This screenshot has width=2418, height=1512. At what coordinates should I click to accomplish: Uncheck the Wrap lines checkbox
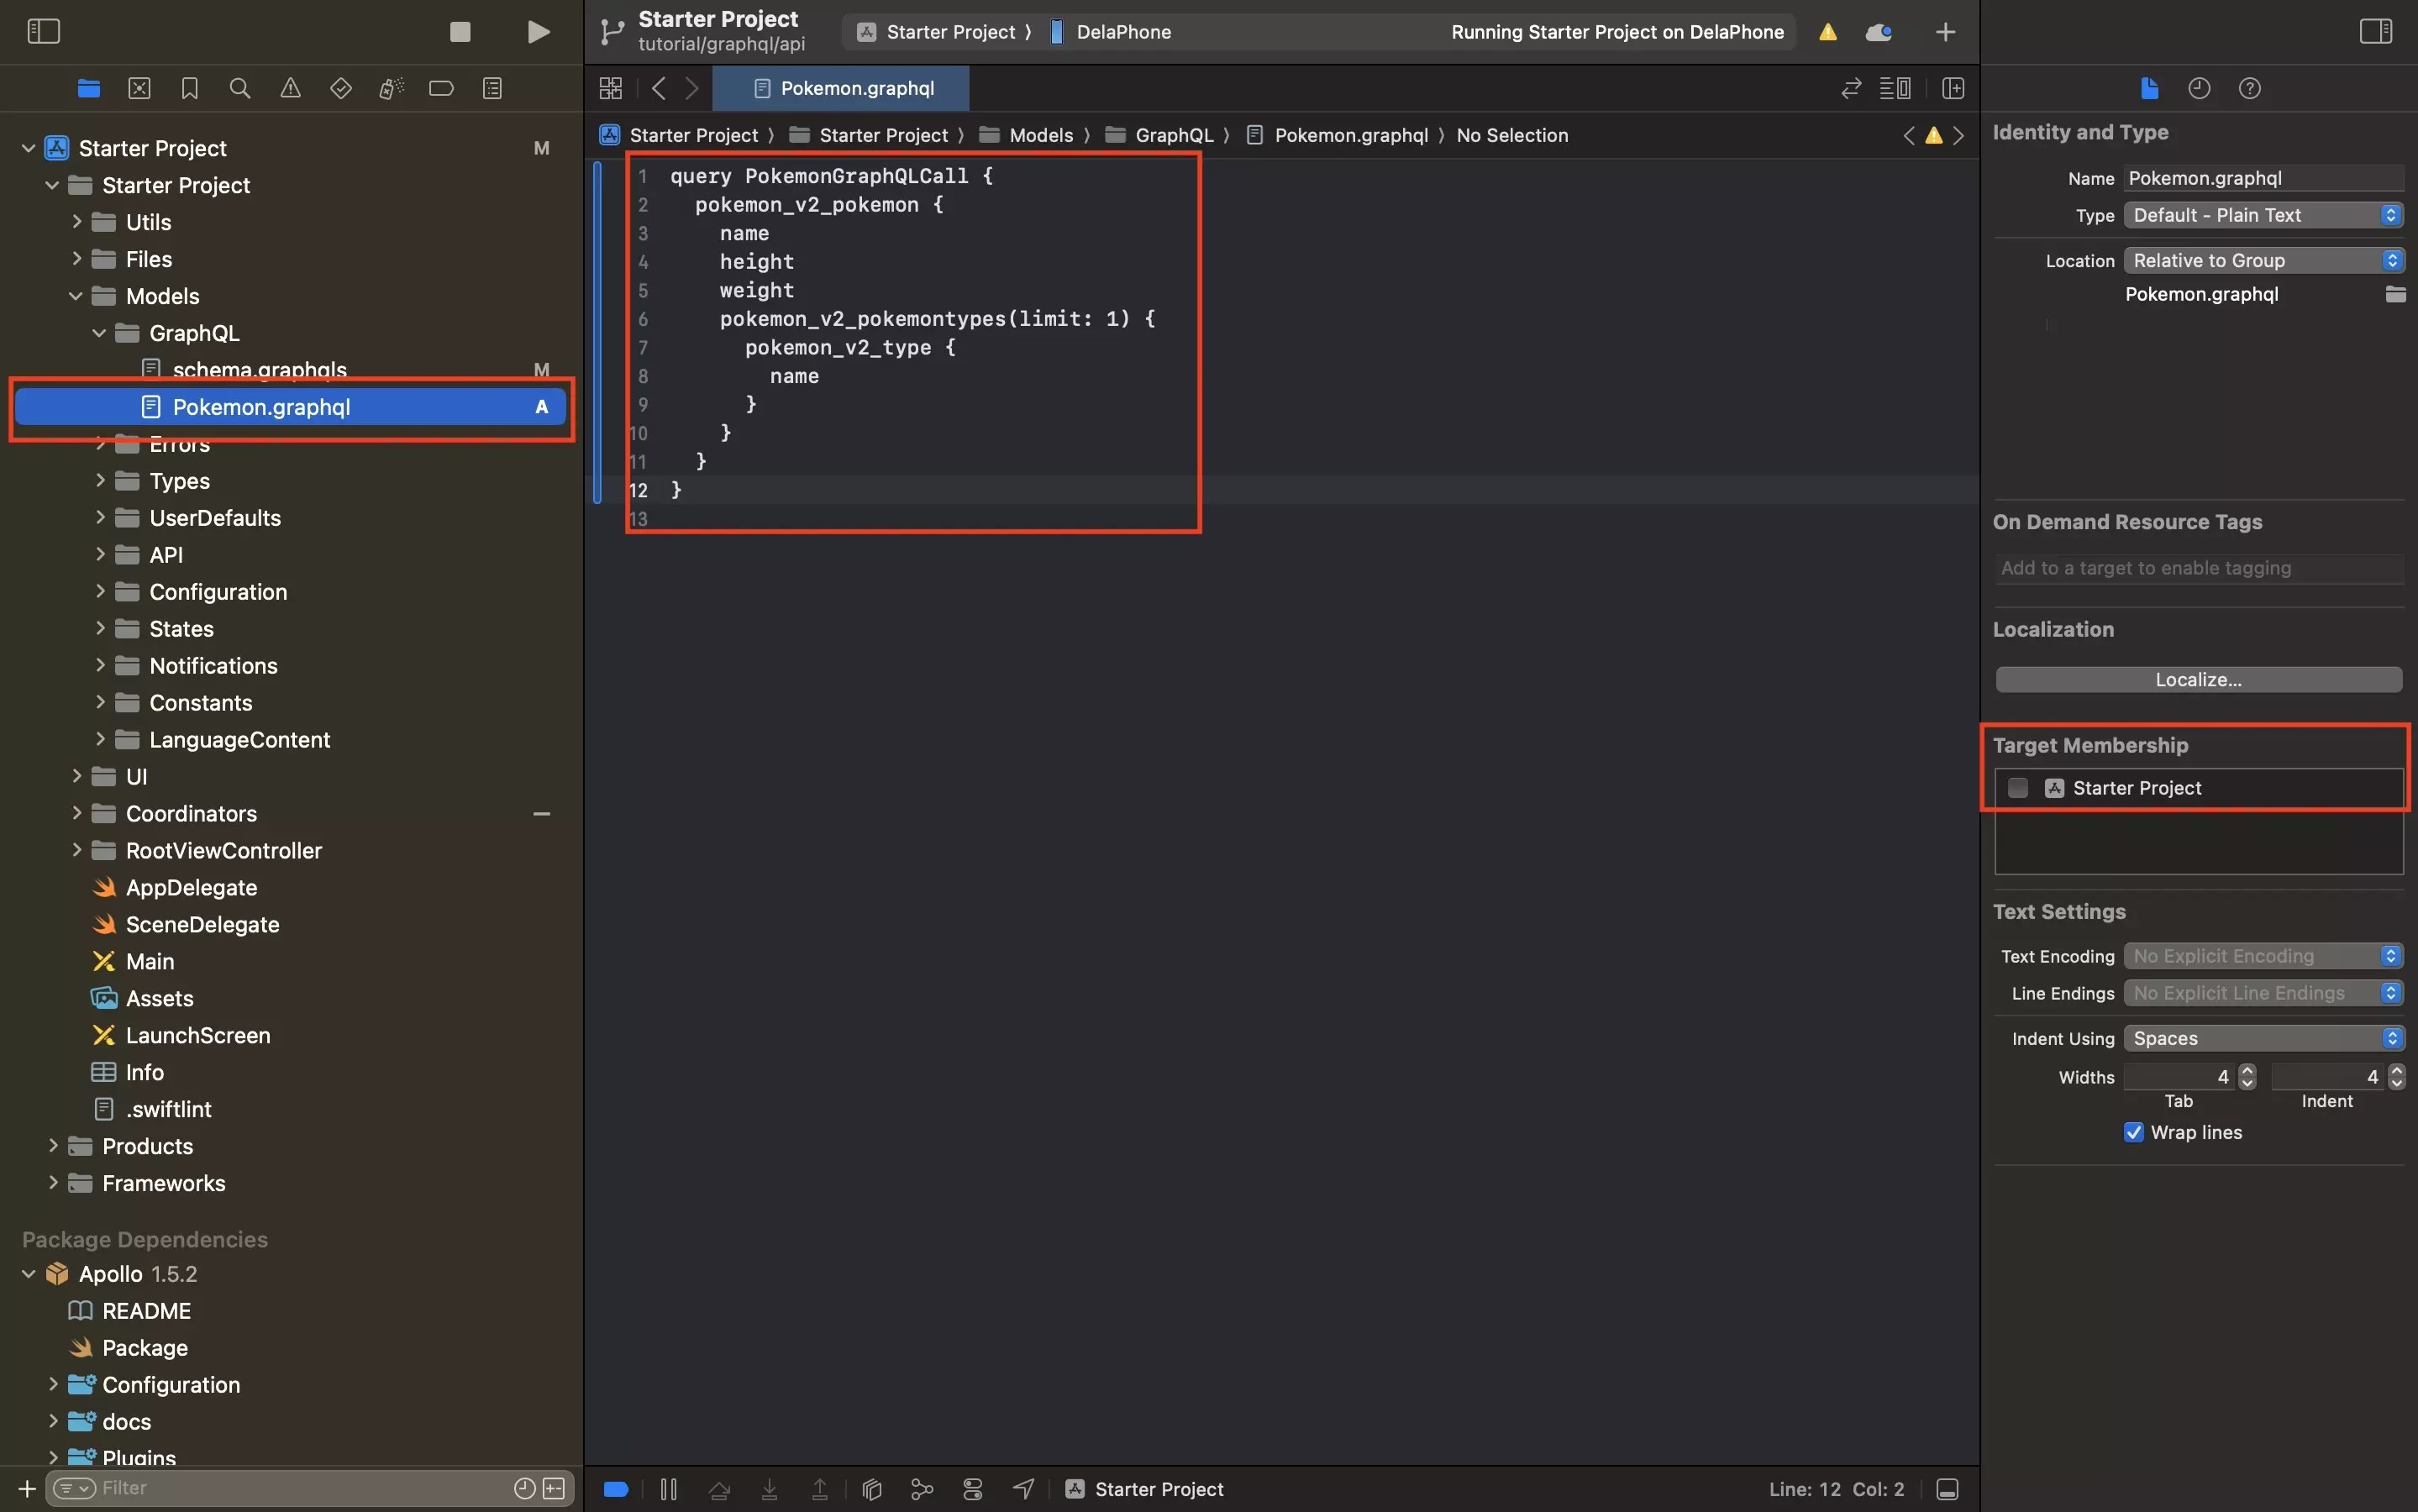[x=2133, y=1132]
